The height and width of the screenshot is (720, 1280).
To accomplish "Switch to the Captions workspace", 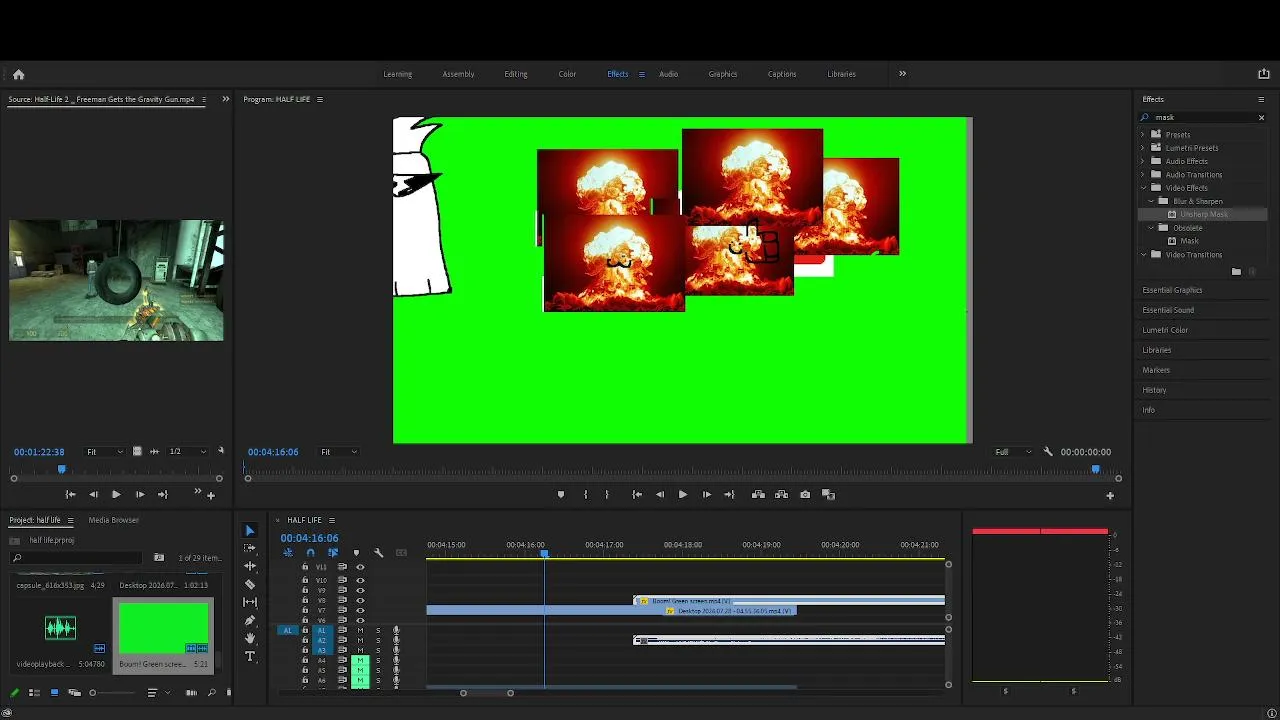I will click(x=782, y=74).
